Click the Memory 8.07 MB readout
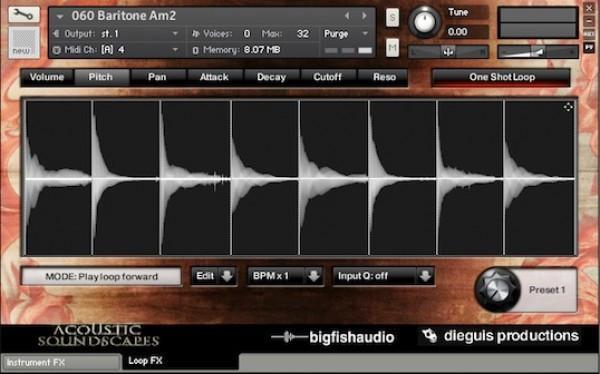 (262, 50)
